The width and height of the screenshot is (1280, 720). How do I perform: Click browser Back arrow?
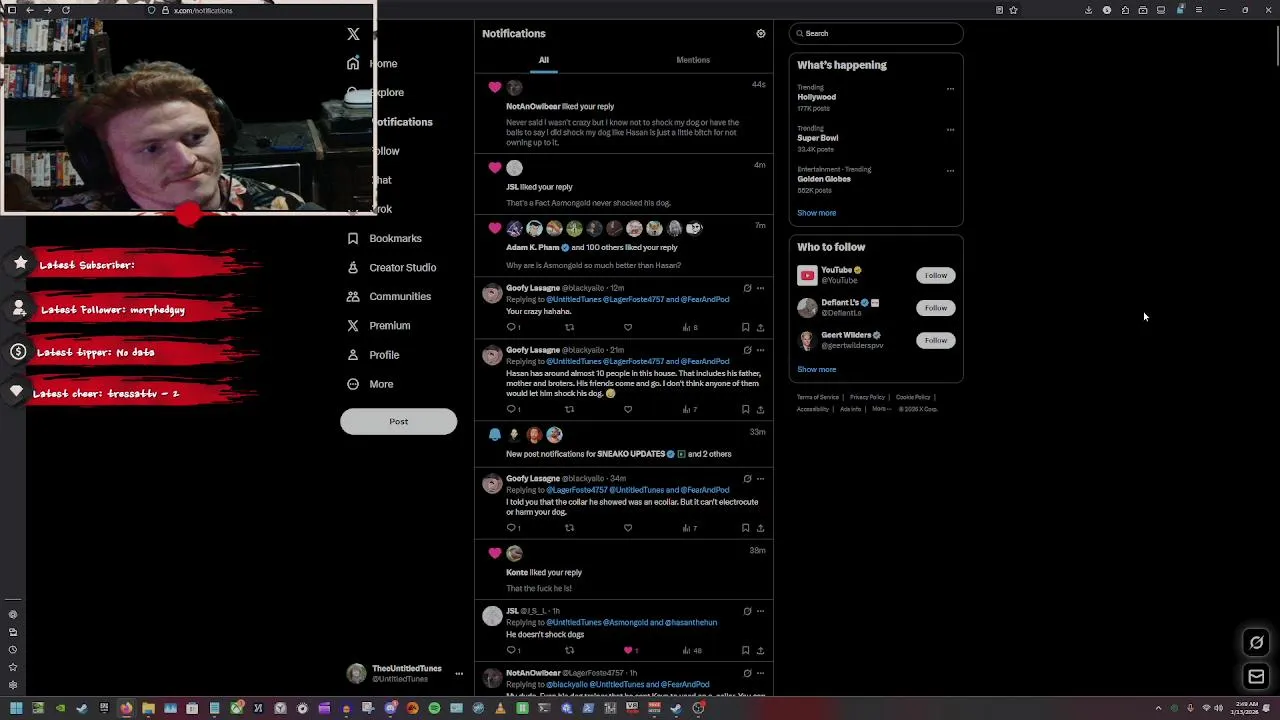click(x=29, y=10)
